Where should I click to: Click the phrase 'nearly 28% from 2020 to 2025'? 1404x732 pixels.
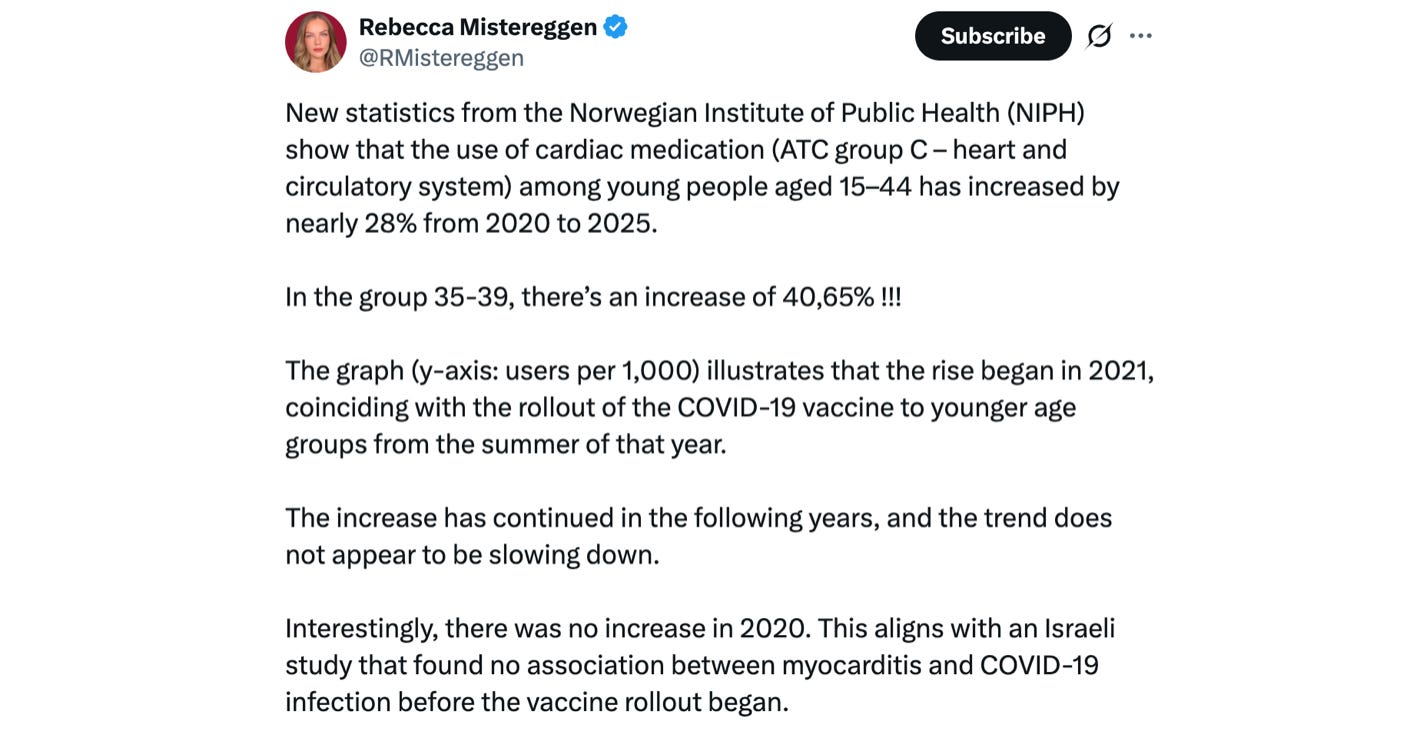point(471,223)
